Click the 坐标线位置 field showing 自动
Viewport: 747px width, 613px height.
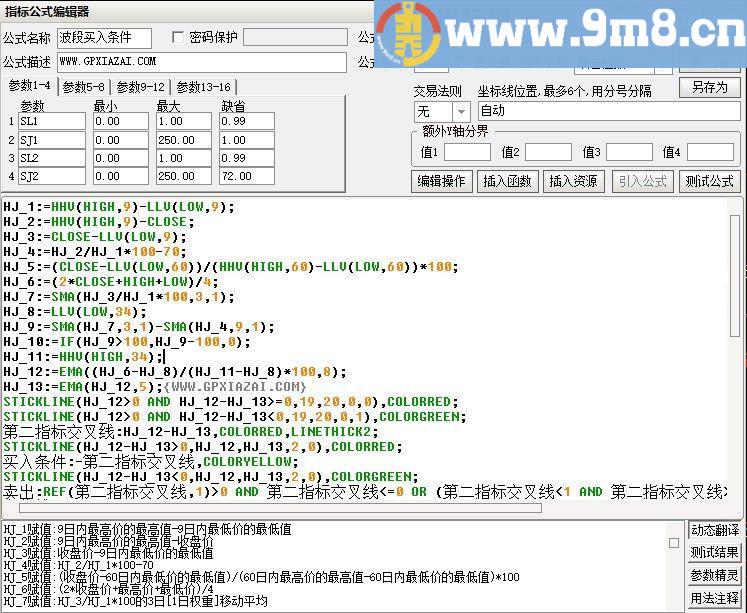click(x=609, y=111)
